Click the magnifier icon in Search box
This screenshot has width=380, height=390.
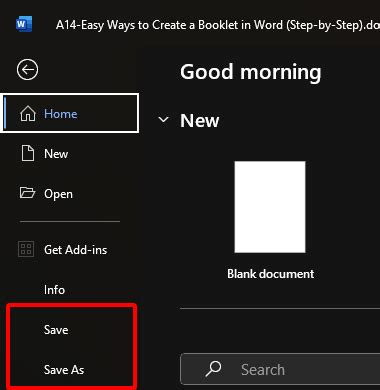point(213,369)
